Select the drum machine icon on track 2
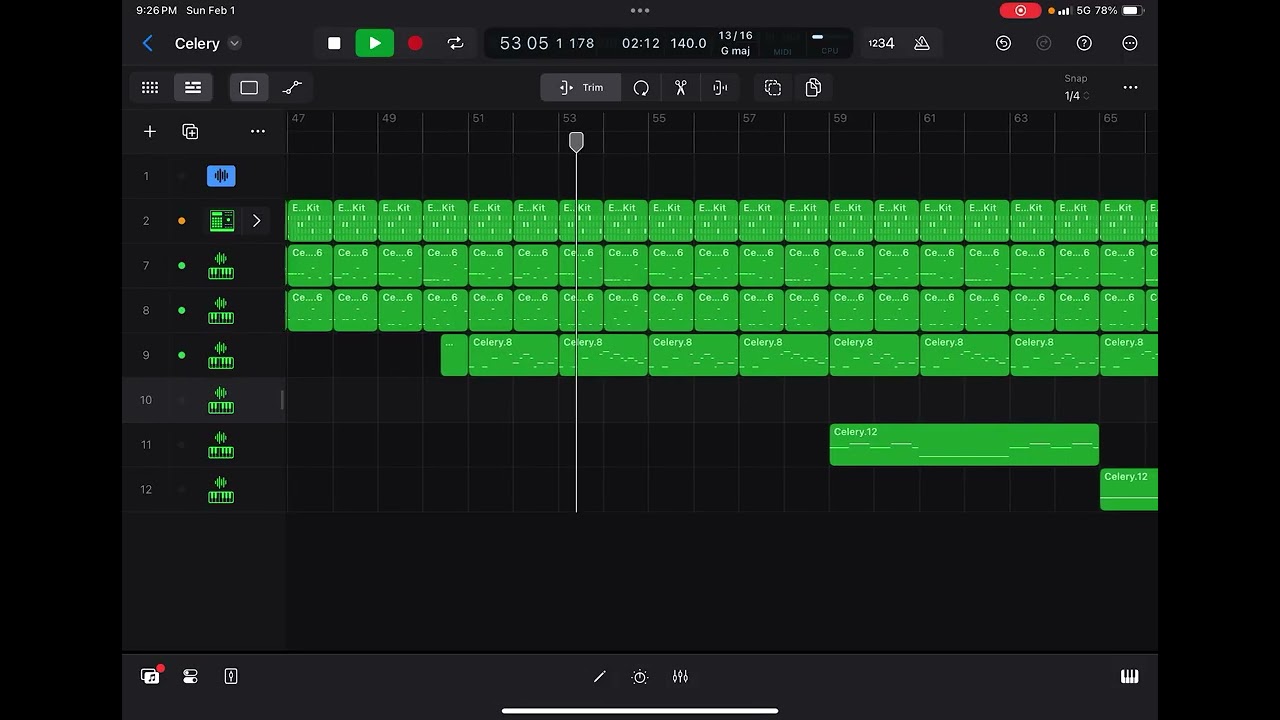Screen dimensions: 1280x720 [x=221, y=221]
